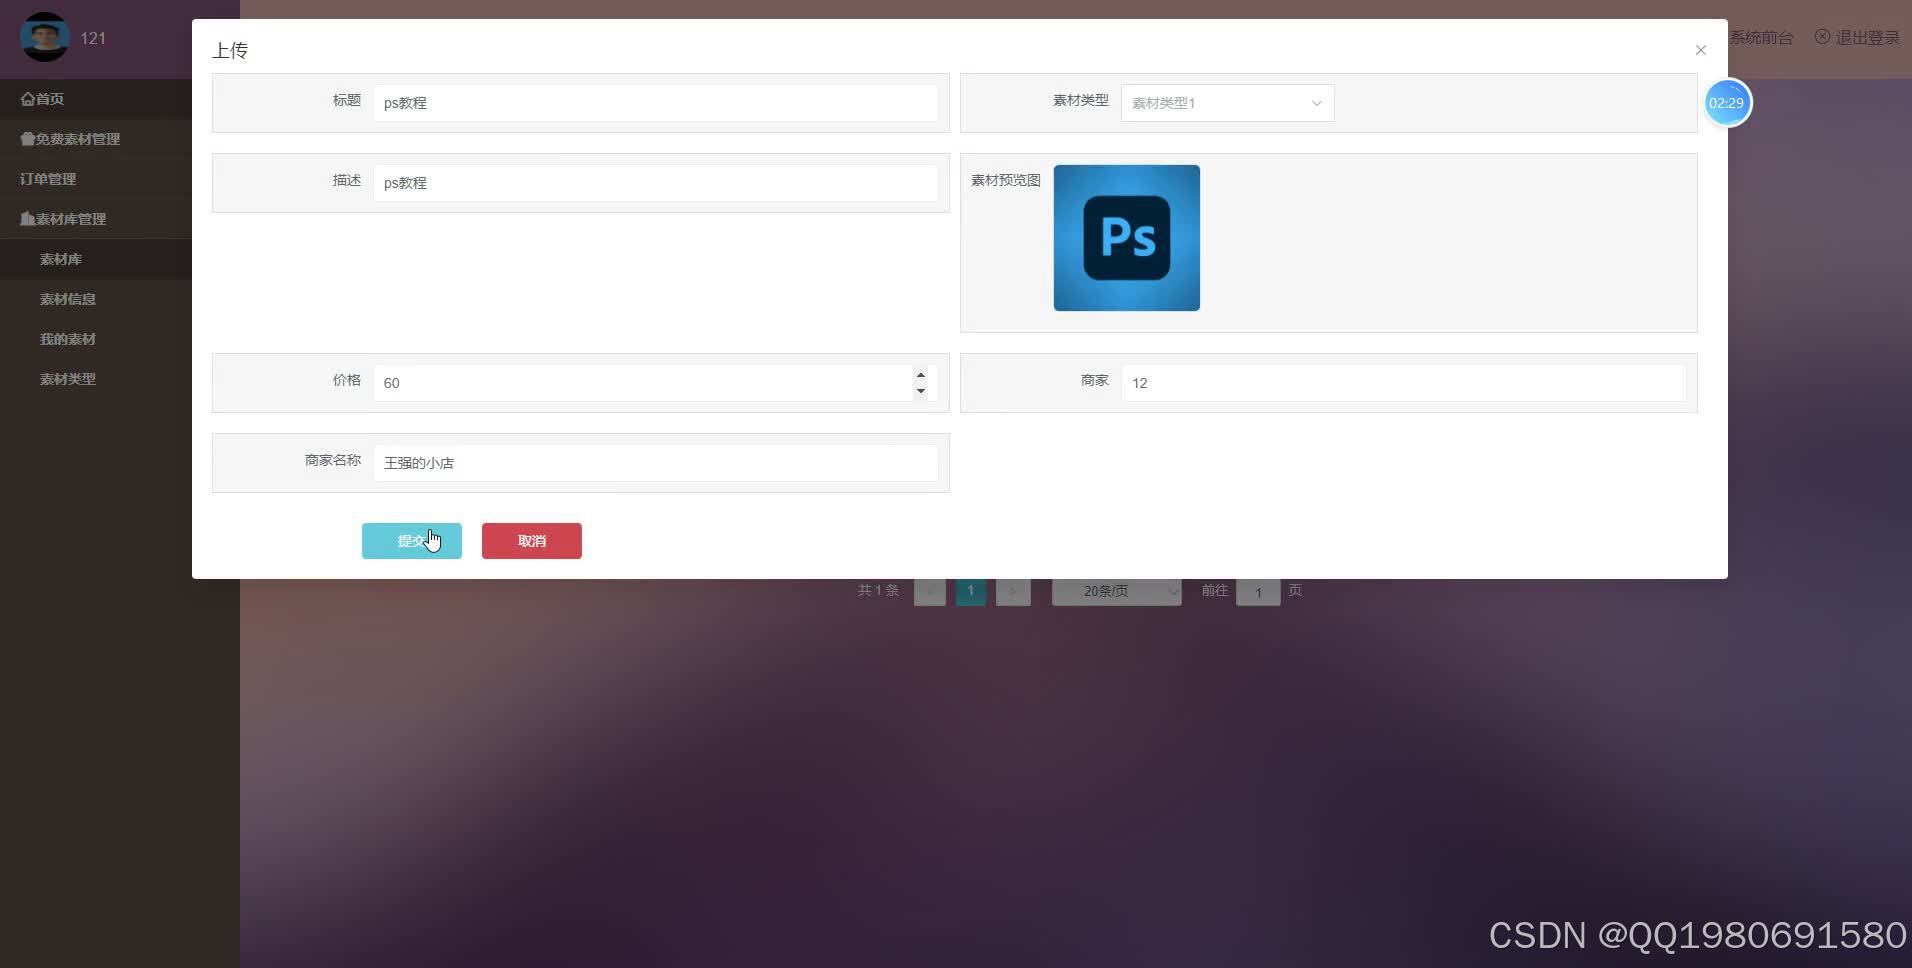Click the 标题 input field
Screen dimensions: 1912x968
[x=656, y=103]
